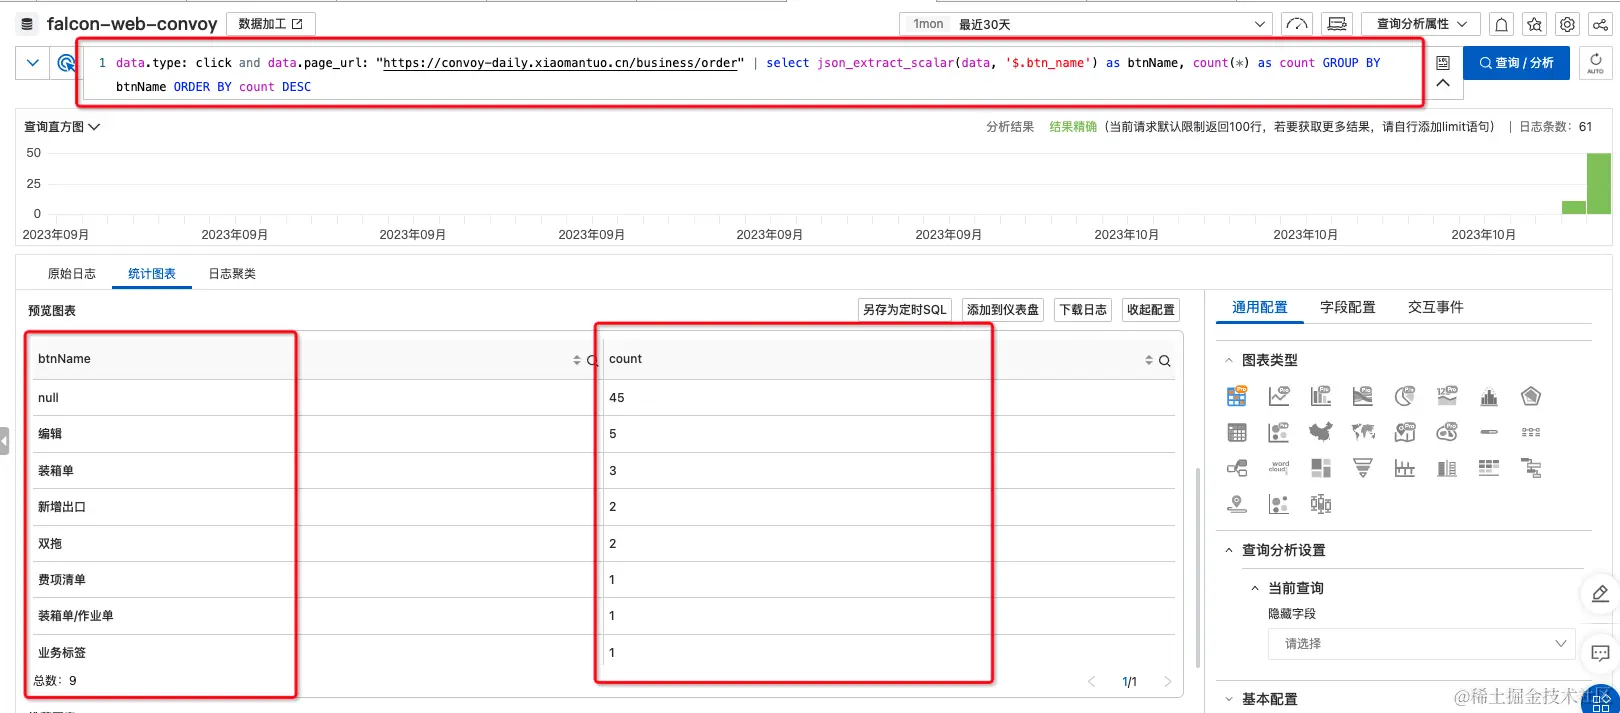Click the floating edit pencil icon
1620x713 pixels.
pos(1600,594)
